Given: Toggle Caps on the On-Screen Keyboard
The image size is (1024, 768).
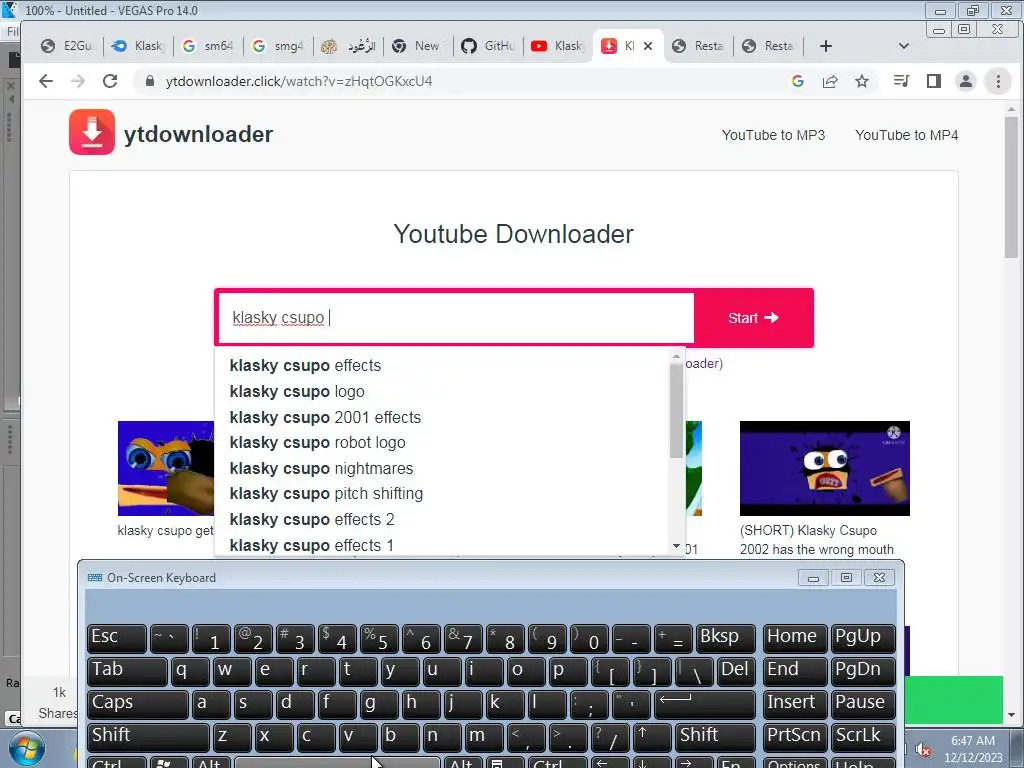Looking at the screenshot, I should point(138,703).
